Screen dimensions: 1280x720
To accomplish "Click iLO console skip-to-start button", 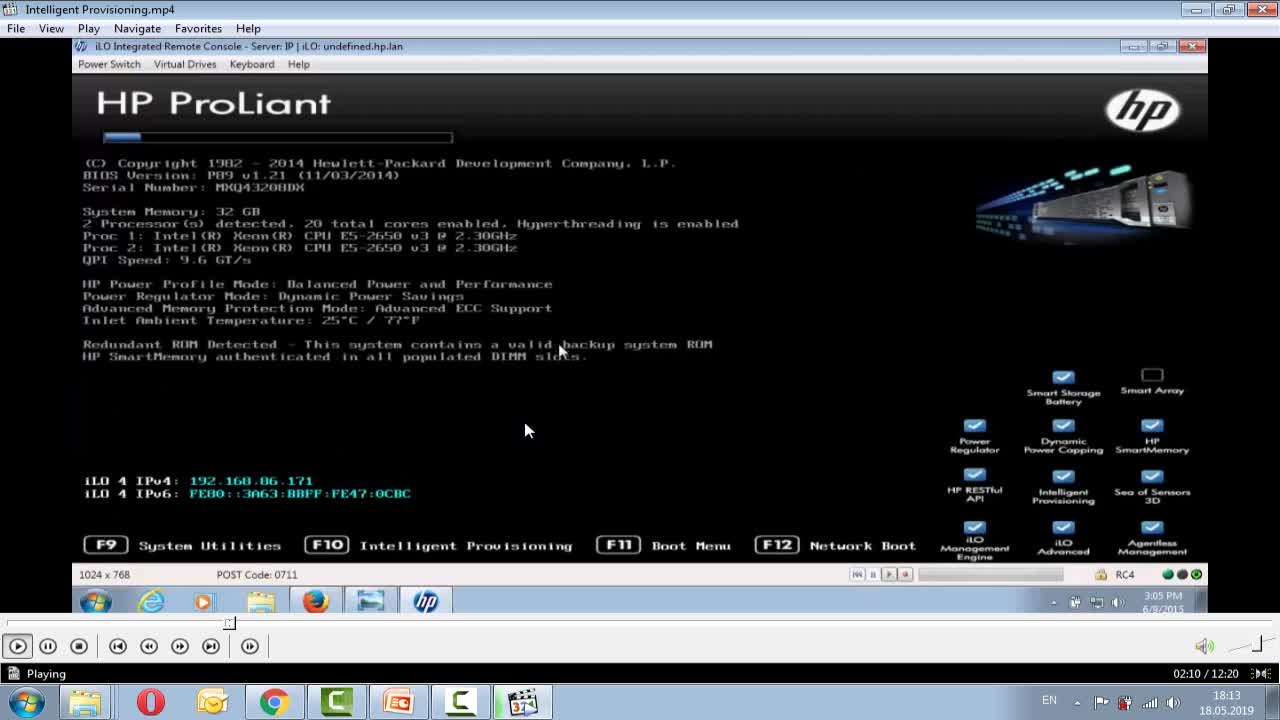I will tap(857, 574).
